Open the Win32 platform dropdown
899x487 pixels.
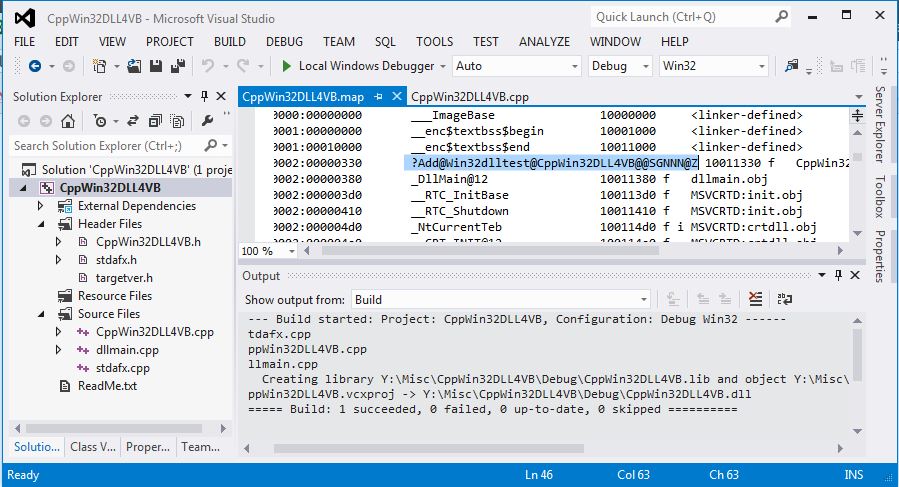pos(761,66)
